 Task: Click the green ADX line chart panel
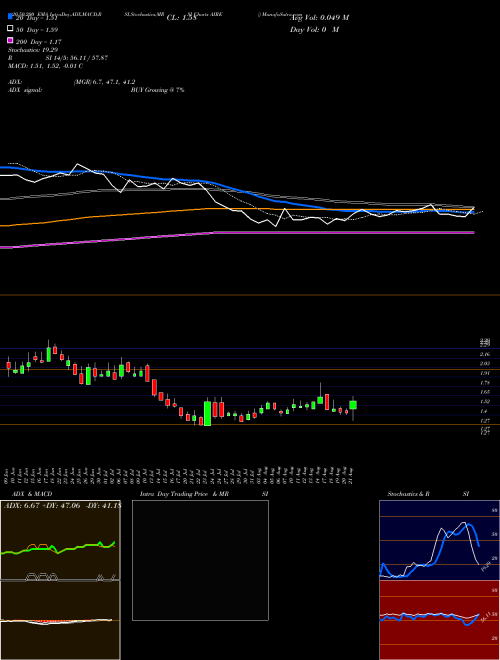[60, 540]
